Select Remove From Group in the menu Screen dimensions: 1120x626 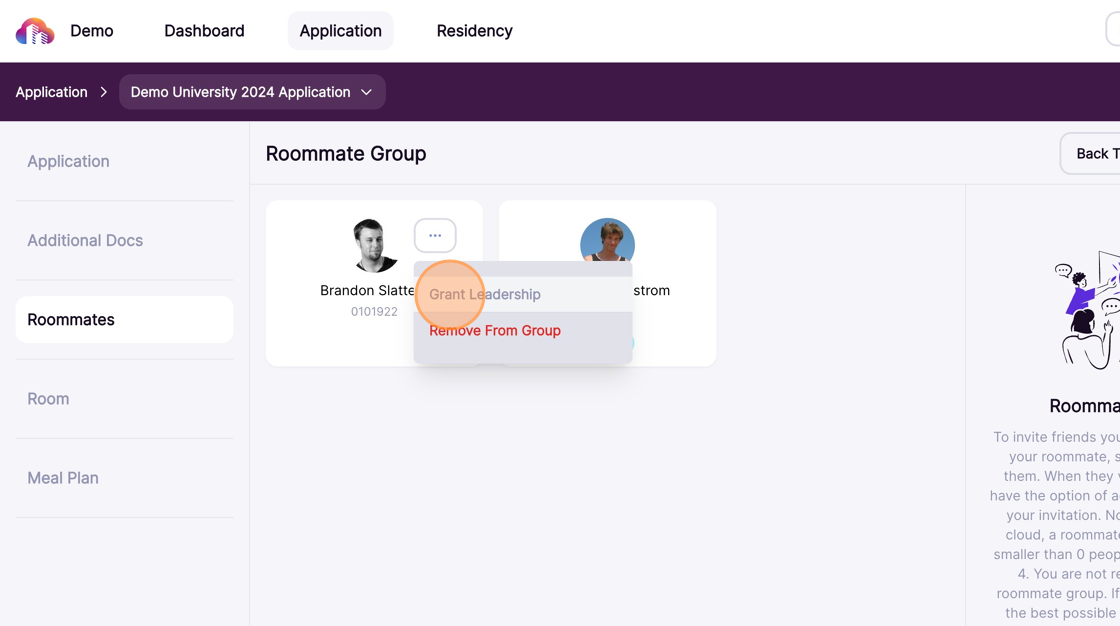click(x=494, y=330)
